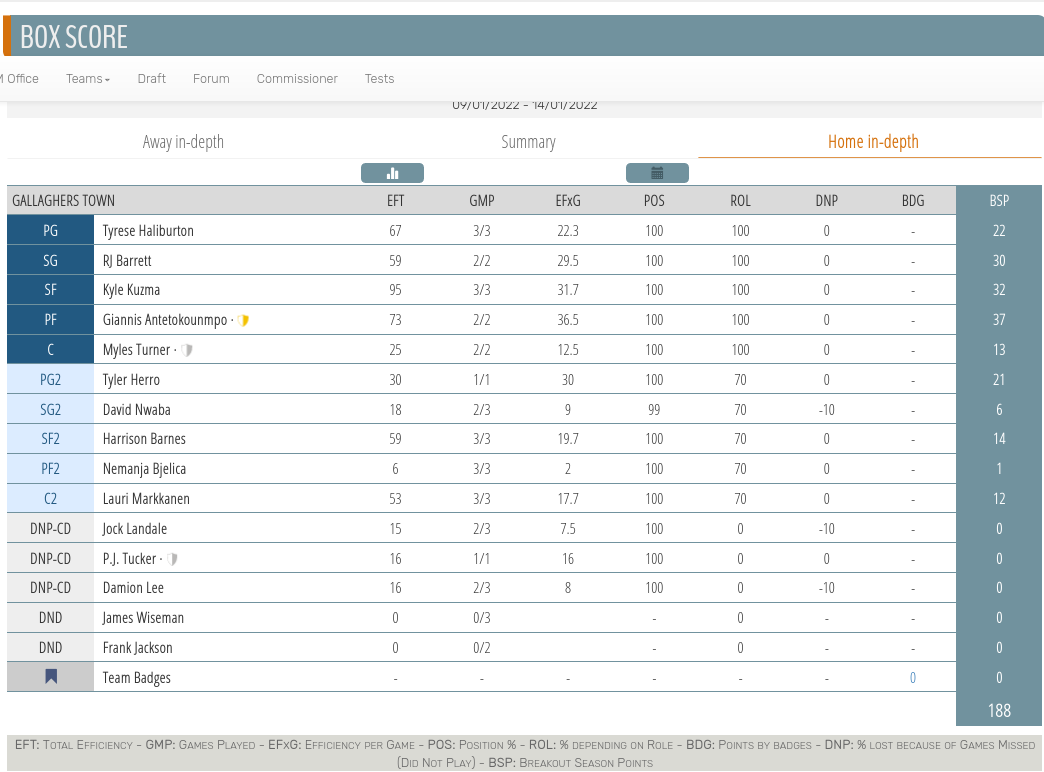Click the BDG column header

pyautogui.click(x=913, y=201)
